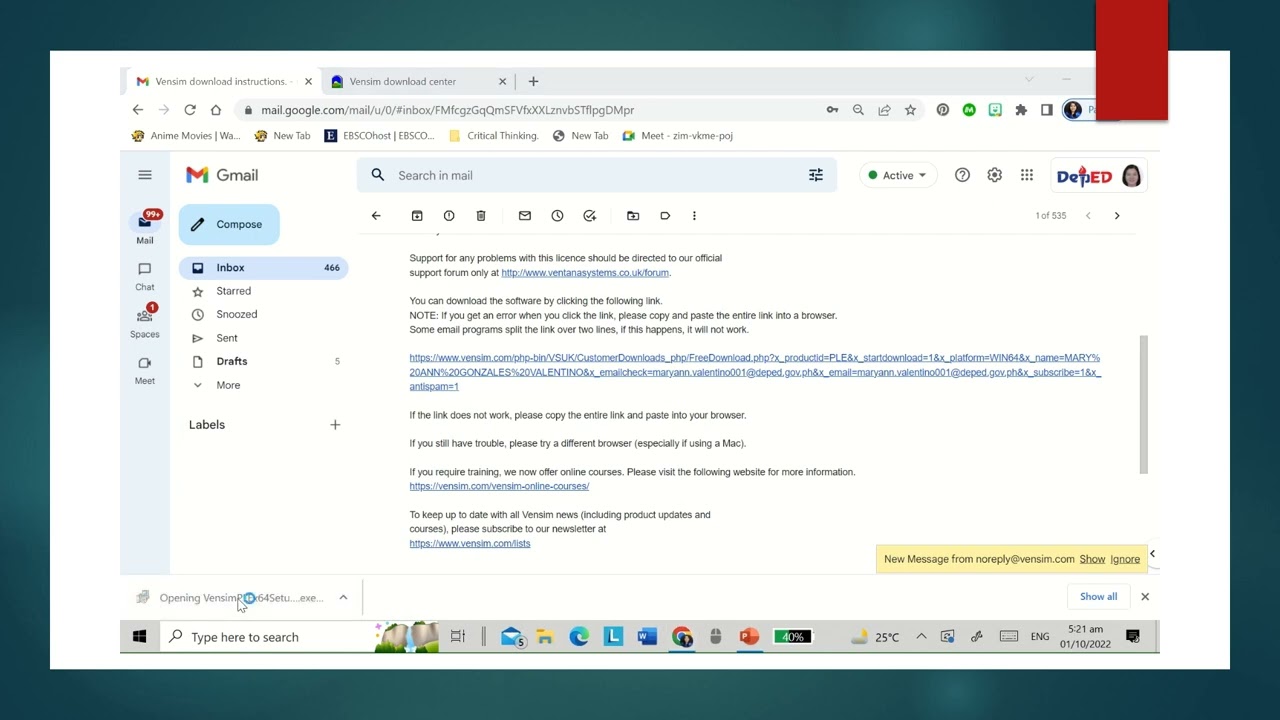1280x720 pixels.
Task: Open vensim.com/lists newsletter link
Action: (x=470, y=543)
